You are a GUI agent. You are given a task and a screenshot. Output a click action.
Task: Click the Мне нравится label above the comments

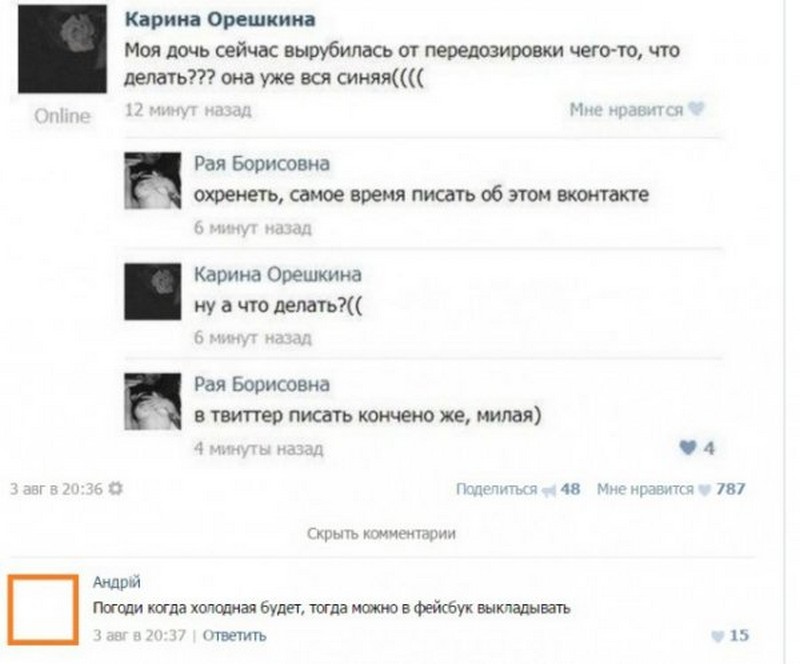tap(626, 110)
